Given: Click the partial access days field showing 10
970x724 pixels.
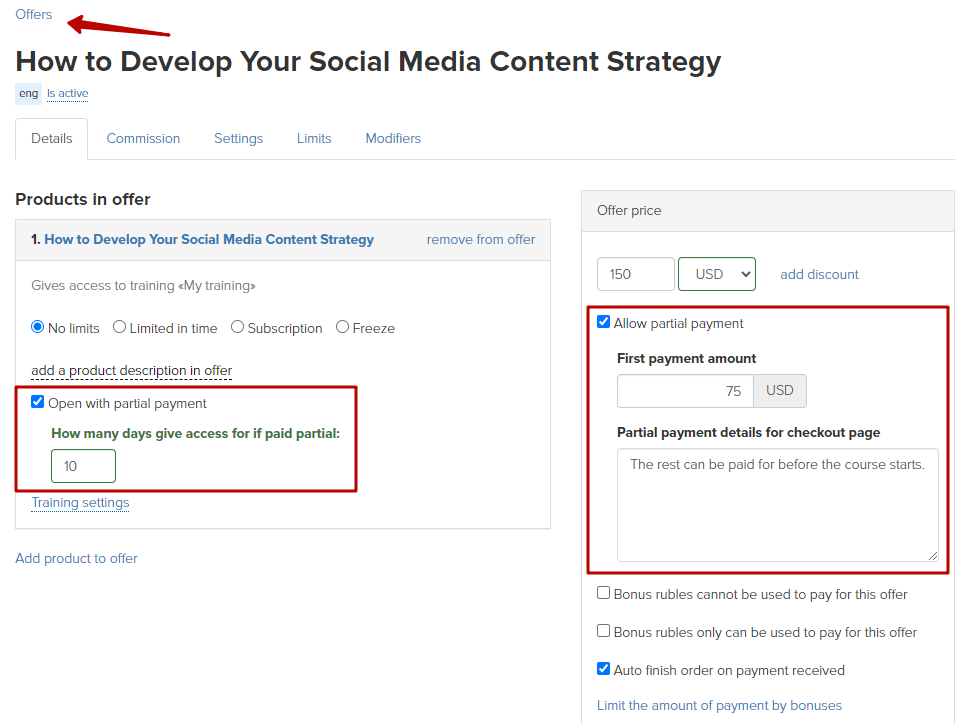Looking at the screenshot, I should (x=84, y=466).
